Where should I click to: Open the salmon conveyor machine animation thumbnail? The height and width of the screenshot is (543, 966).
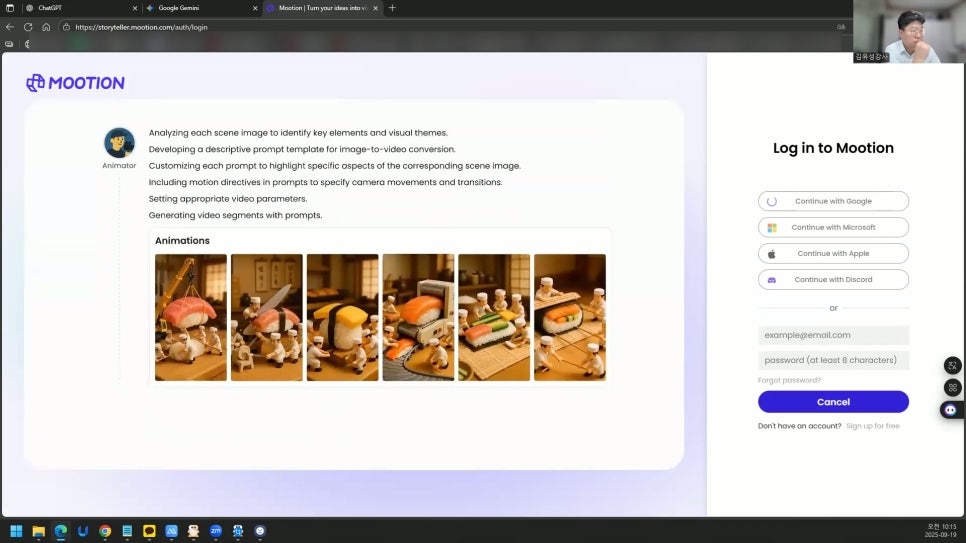[x=418, y=317]
